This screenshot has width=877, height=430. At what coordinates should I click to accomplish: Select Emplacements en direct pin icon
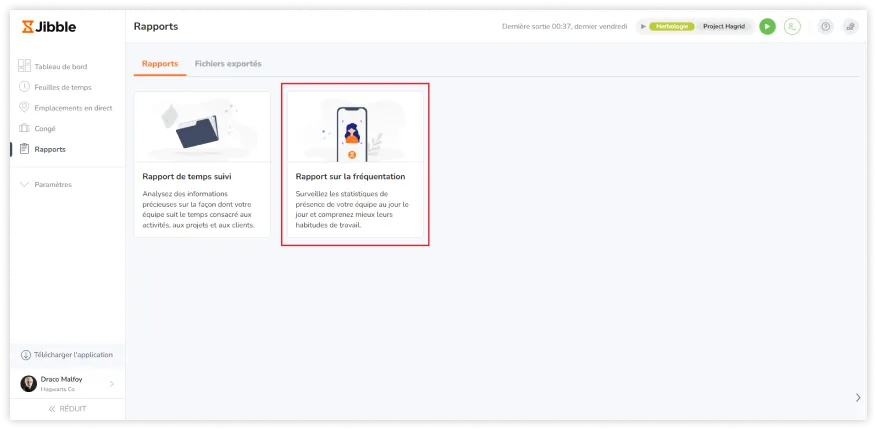click(25, 108)
